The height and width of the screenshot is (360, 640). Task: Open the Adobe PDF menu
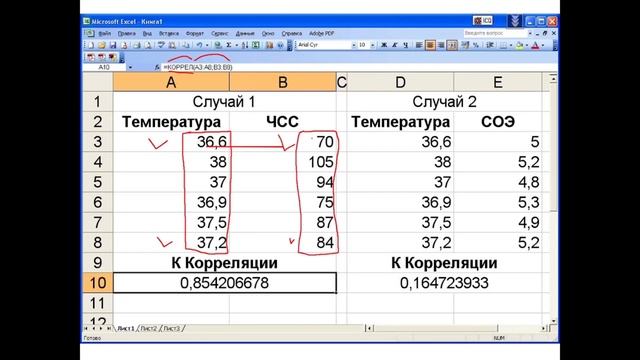pos(322,33)
